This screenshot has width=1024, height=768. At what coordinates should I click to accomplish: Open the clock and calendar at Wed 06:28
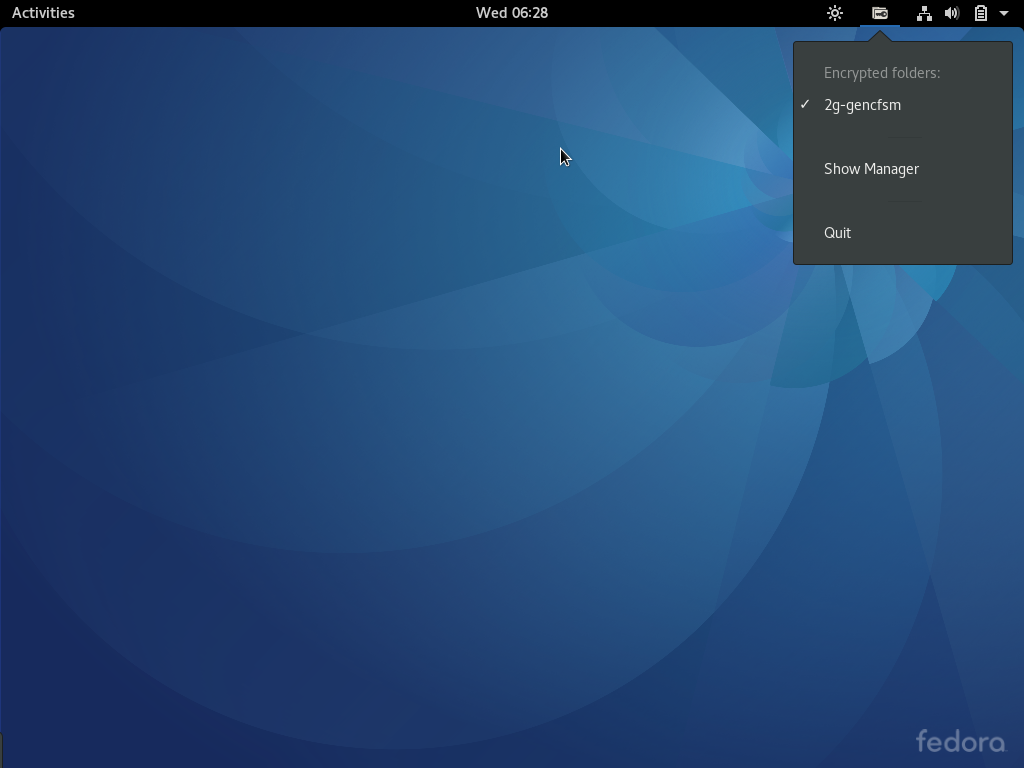pyautogui.click(x=511, y=13)
